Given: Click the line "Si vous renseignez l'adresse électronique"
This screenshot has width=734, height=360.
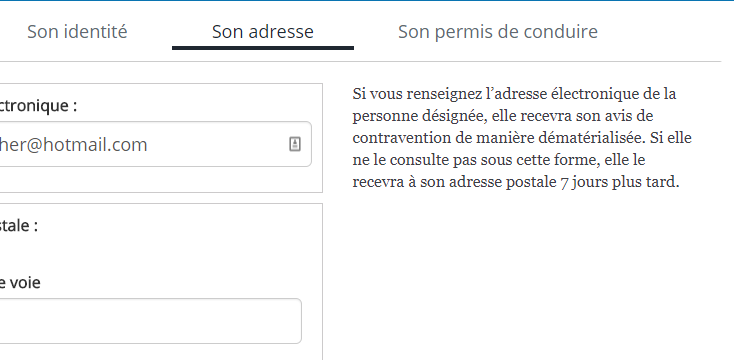Looking at the screenshot, I should [514, 94].
